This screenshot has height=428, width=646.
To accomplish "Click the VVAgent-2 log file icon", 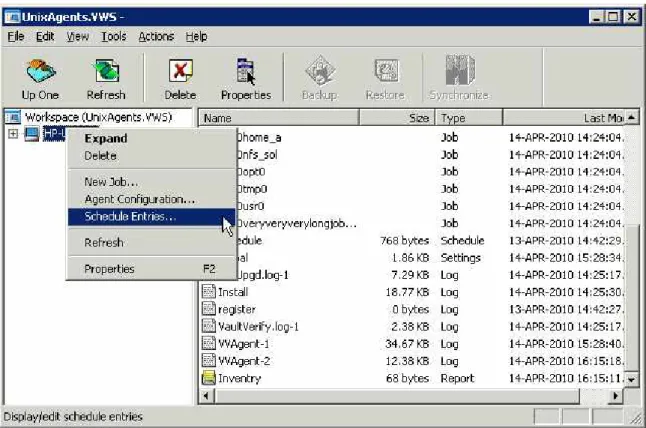I will [x=208, y=361].
